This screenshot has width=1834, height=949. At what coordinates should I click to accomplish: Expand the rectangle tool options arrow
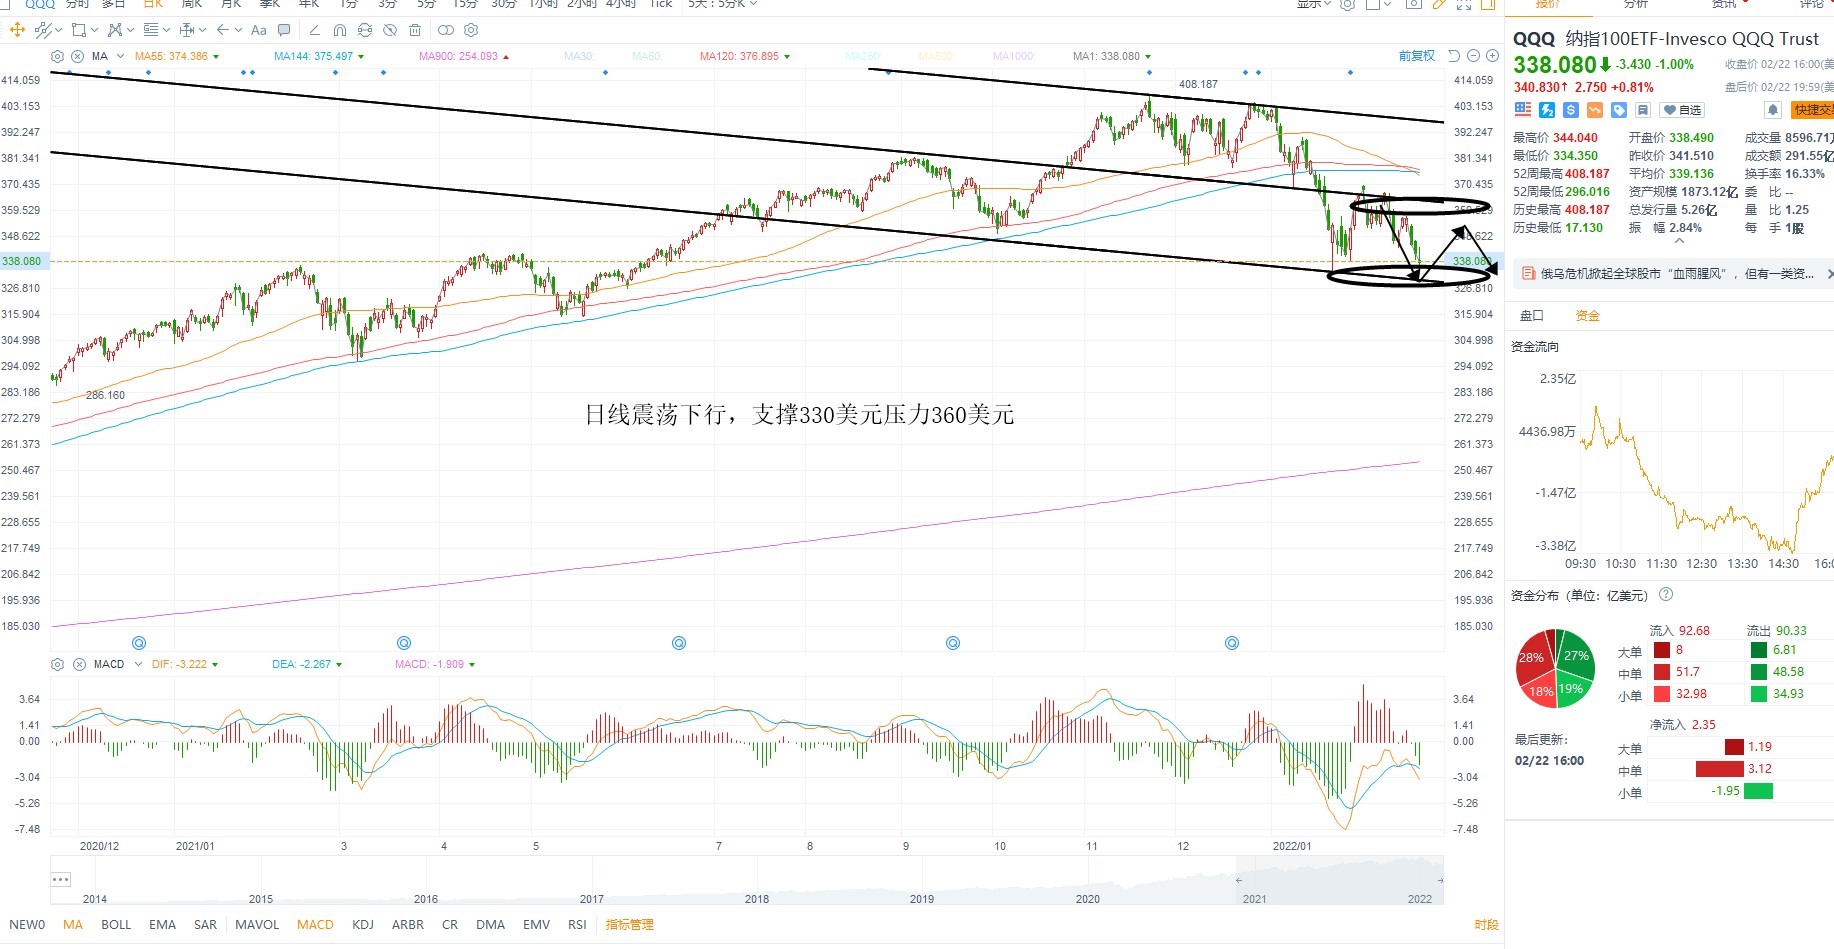(93, 30)
